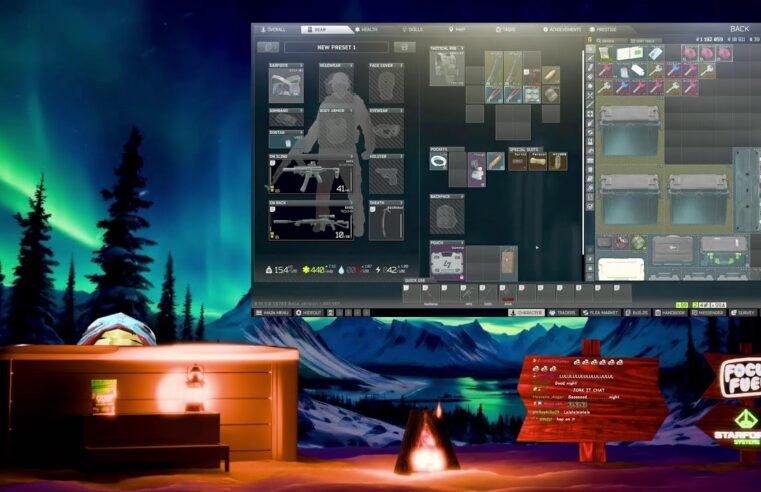Screen dimensions: 761x492
Task: Select the headset in the Earpiece slot
Action: coord(286,85)
